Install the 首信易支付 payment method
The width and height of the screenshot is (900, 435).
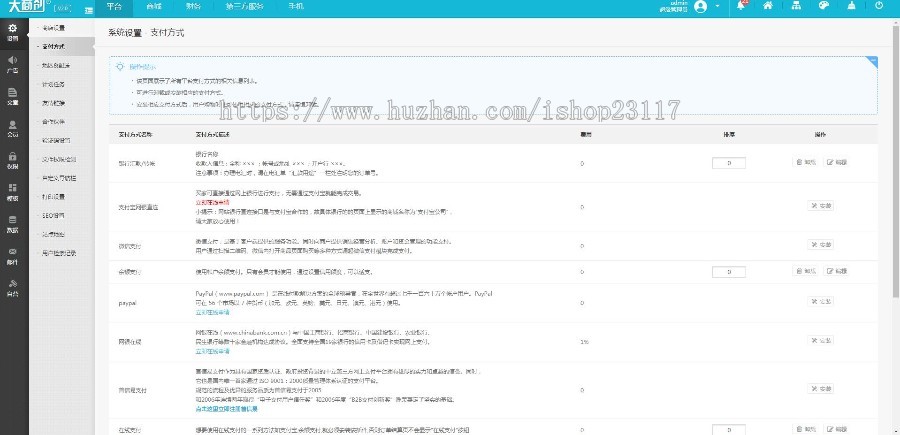[821, 389]
